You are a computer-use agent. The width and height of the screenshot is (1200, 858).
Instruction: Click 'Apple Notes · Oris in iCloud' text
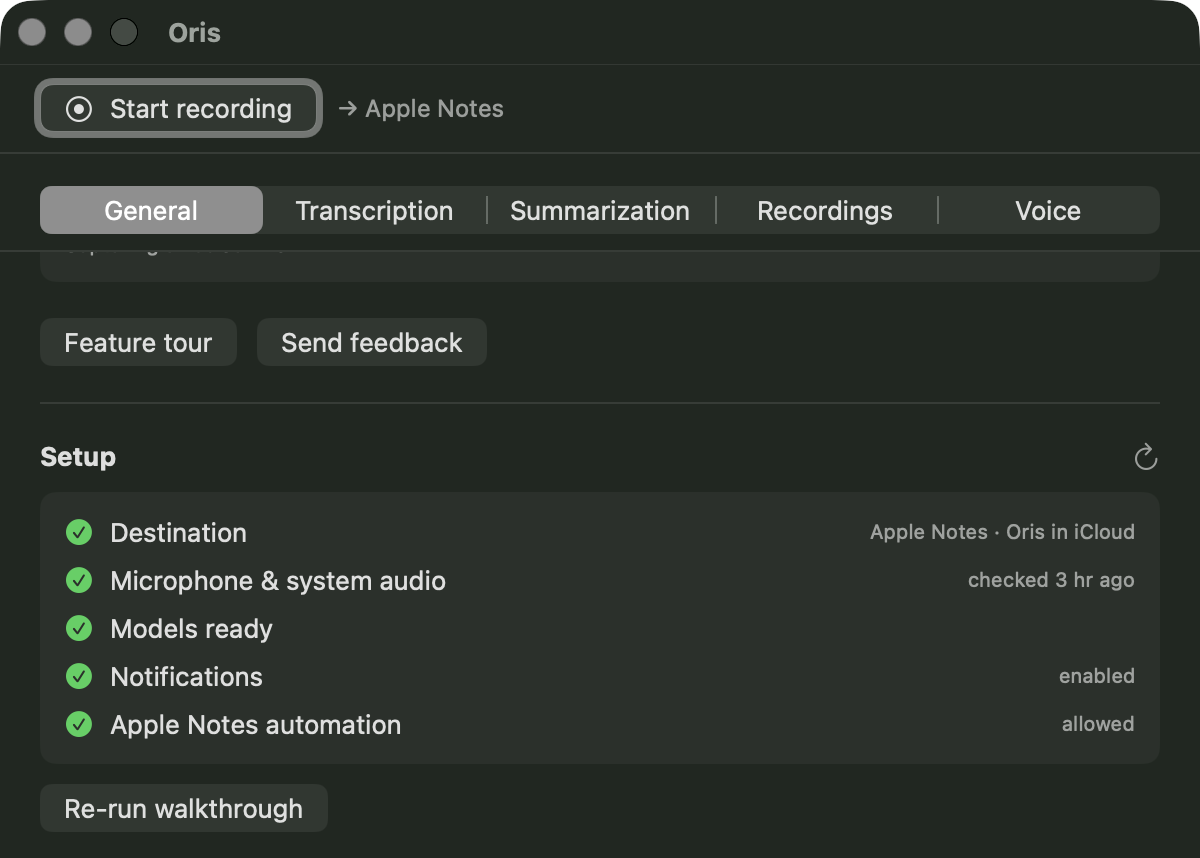(1002, 532)
